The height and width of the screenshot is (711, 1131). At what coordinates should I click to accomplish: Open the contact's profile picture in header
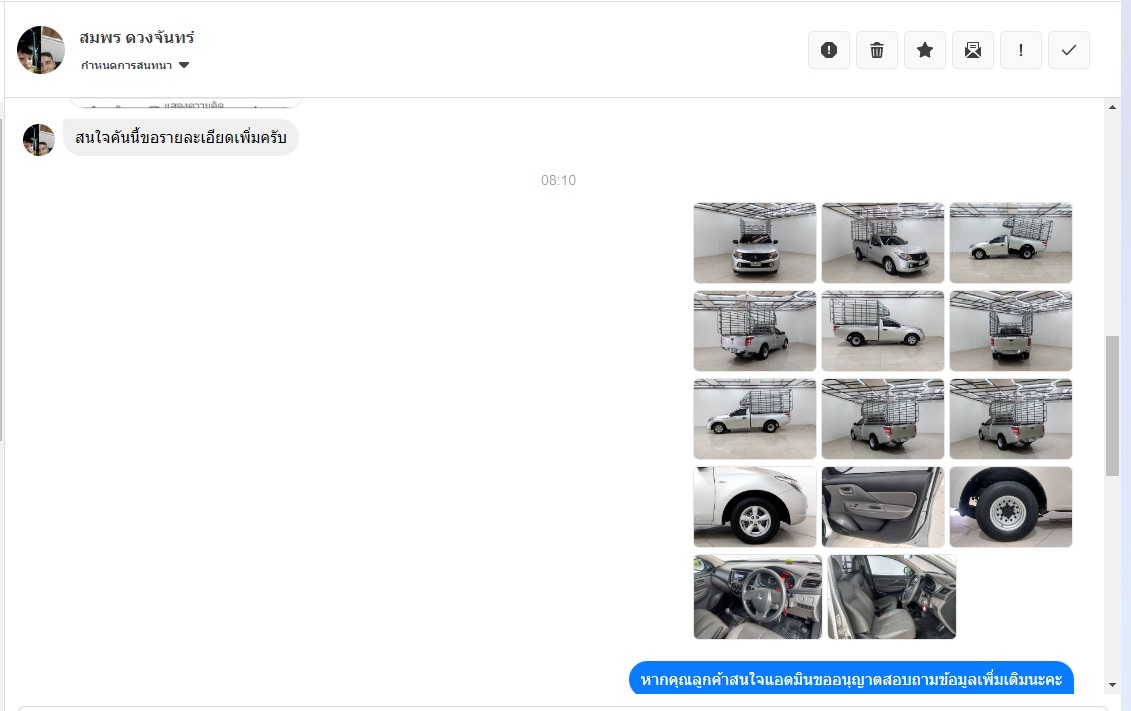(x=41, y=50)
